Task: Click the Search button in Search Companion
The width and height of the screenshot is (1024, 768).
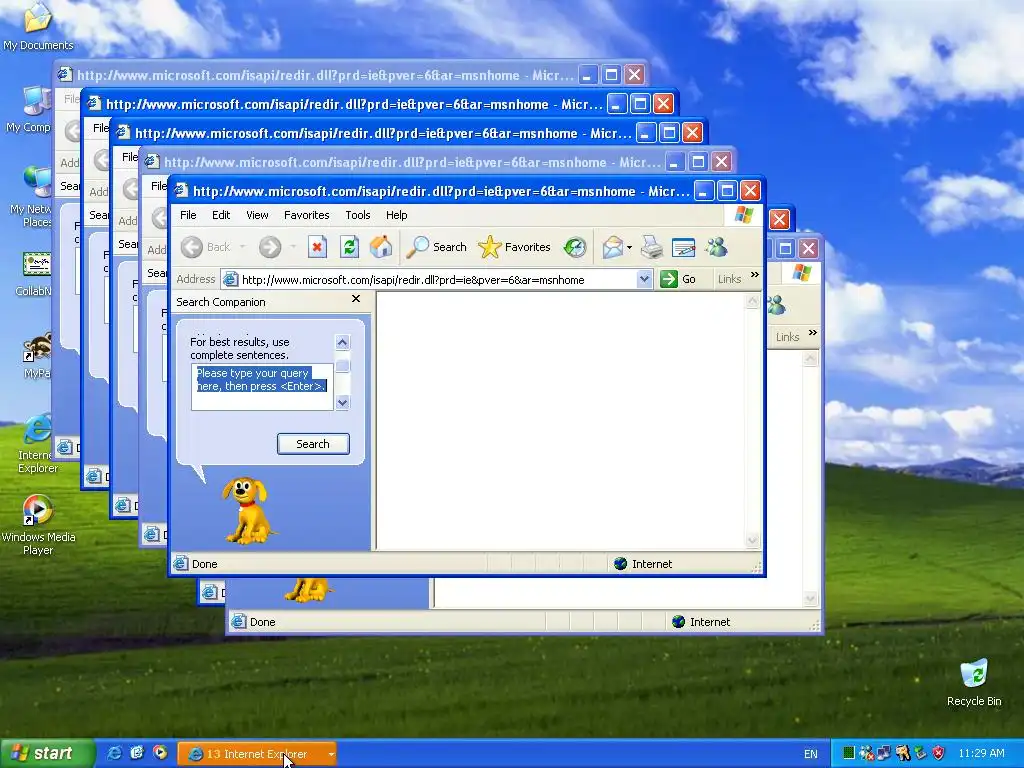Action: coord(313,444)
